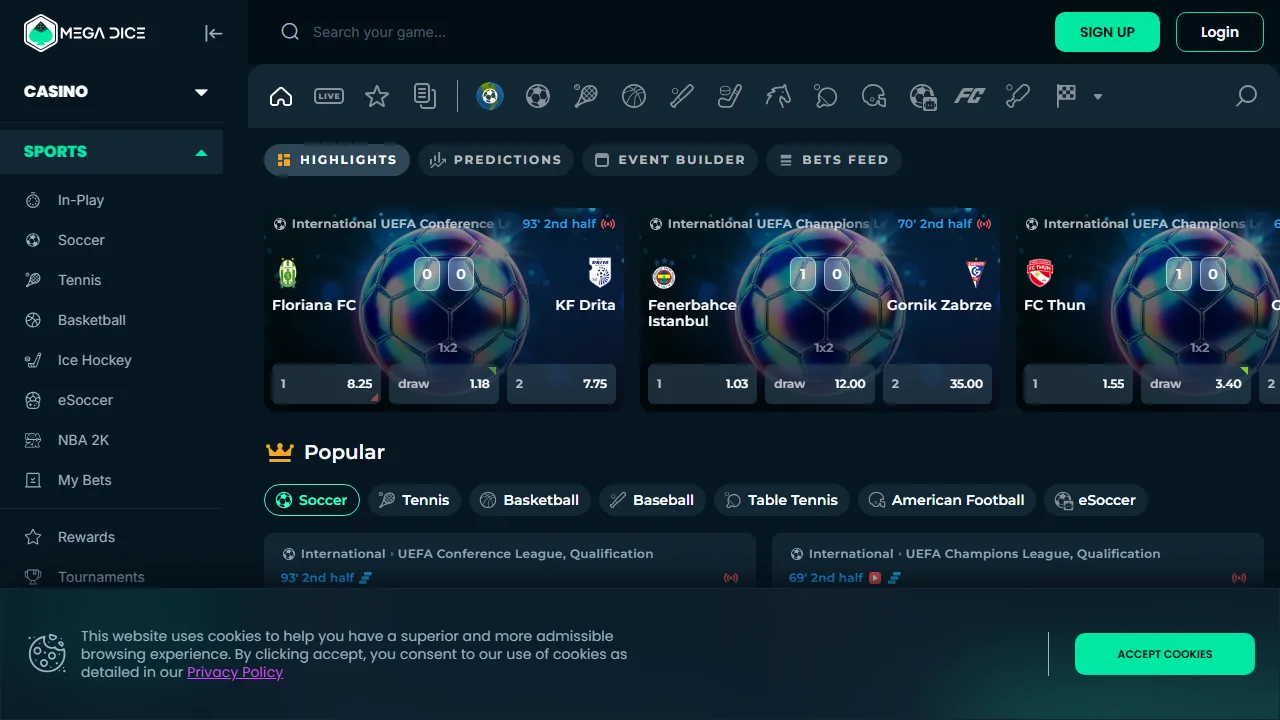Select the cricket bat icon
Viewport: 1280px width, 720px height.
coord(1018,96)
